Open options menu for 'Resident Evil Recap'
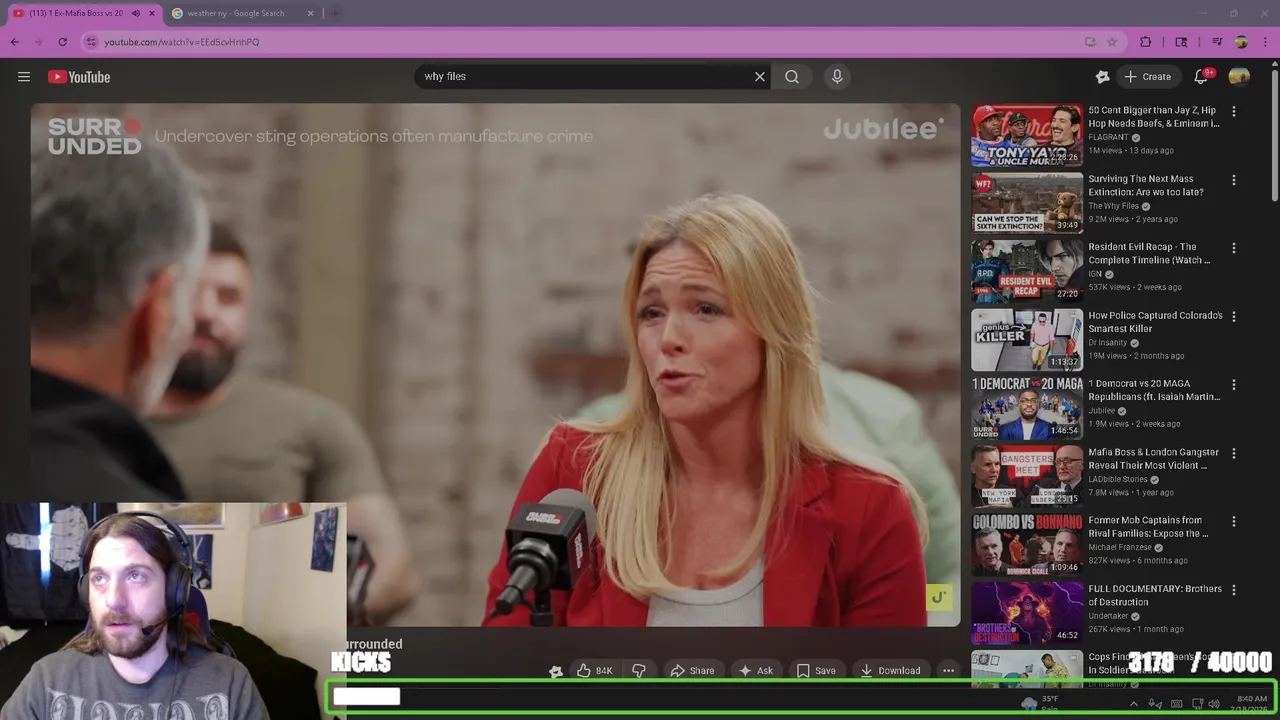This screenshot has width=1280, height=720. pos(1233,248)
